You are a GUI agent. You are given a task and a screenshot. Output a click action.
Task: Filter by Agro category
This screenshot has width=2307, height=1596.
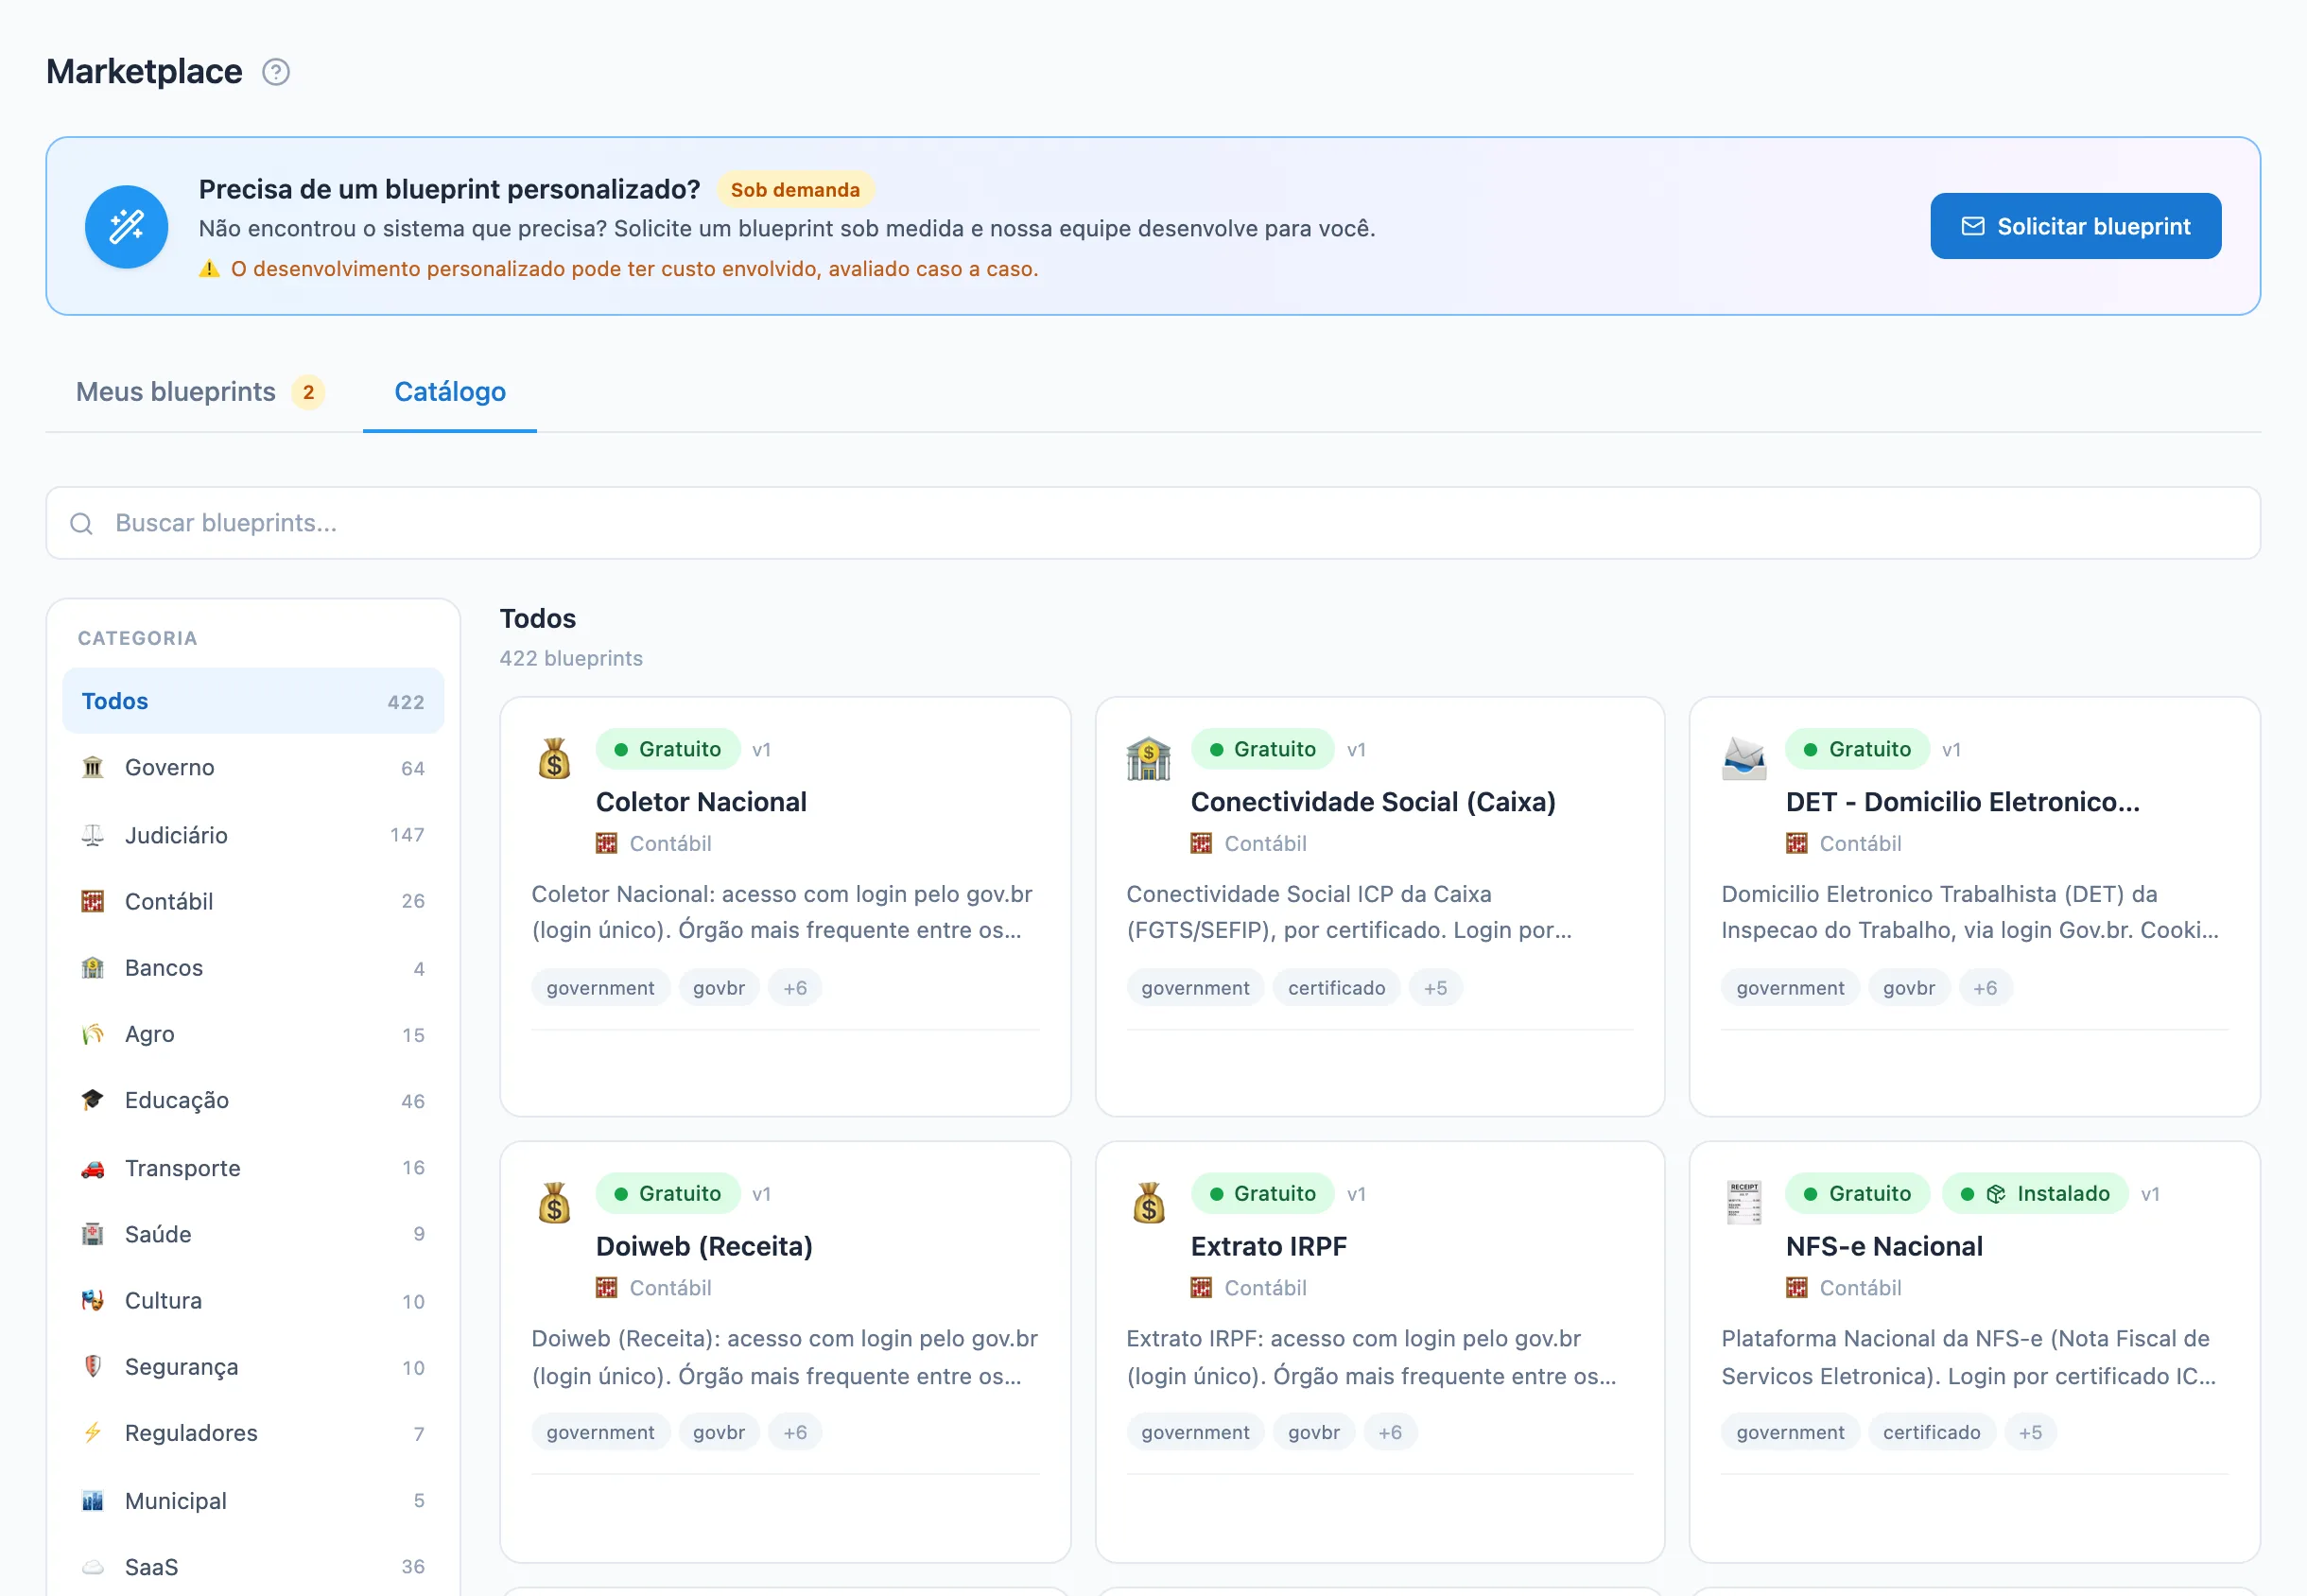pos(253,1034)
